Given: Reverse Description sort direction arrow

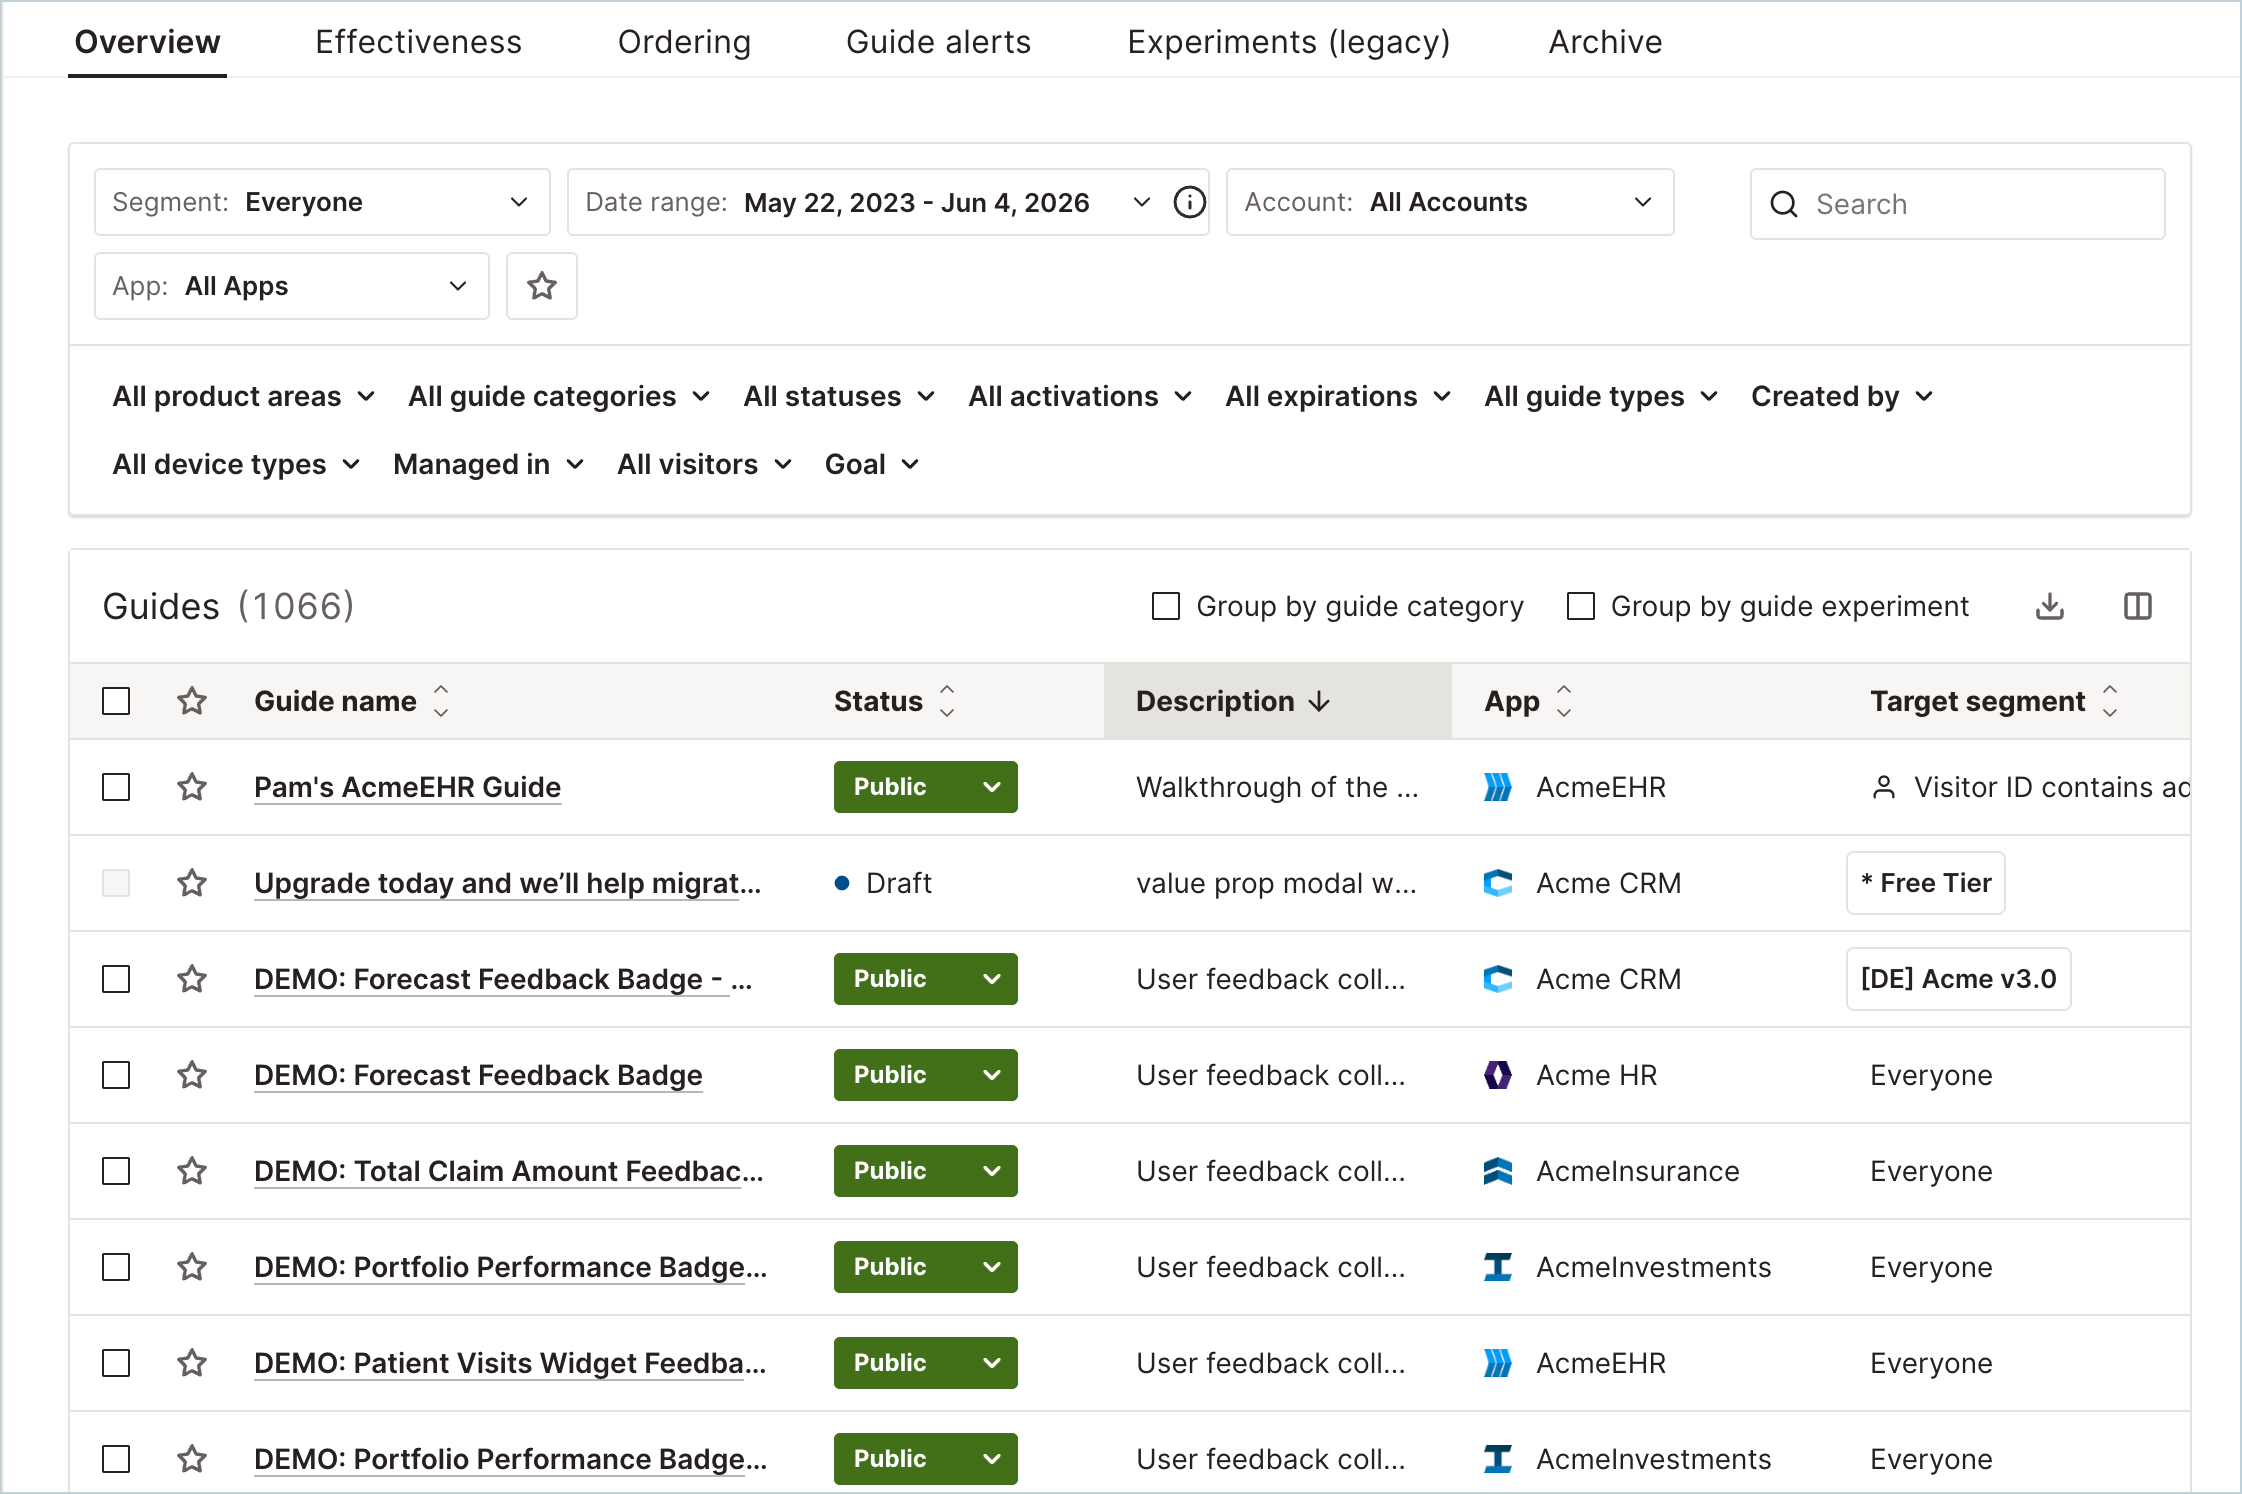Looking at the screenshot, I should tap(1320, 702).
